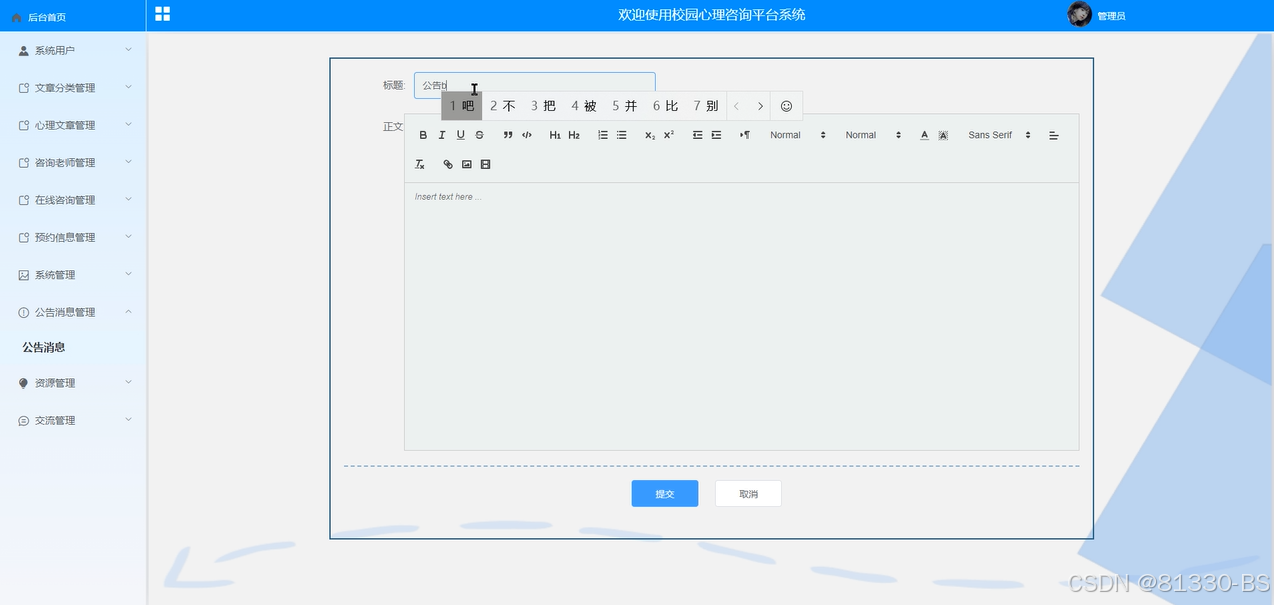This screenshot has width=1274, height=605.
Task: Open the second Normal header dropdown
Action: point(873,135)
